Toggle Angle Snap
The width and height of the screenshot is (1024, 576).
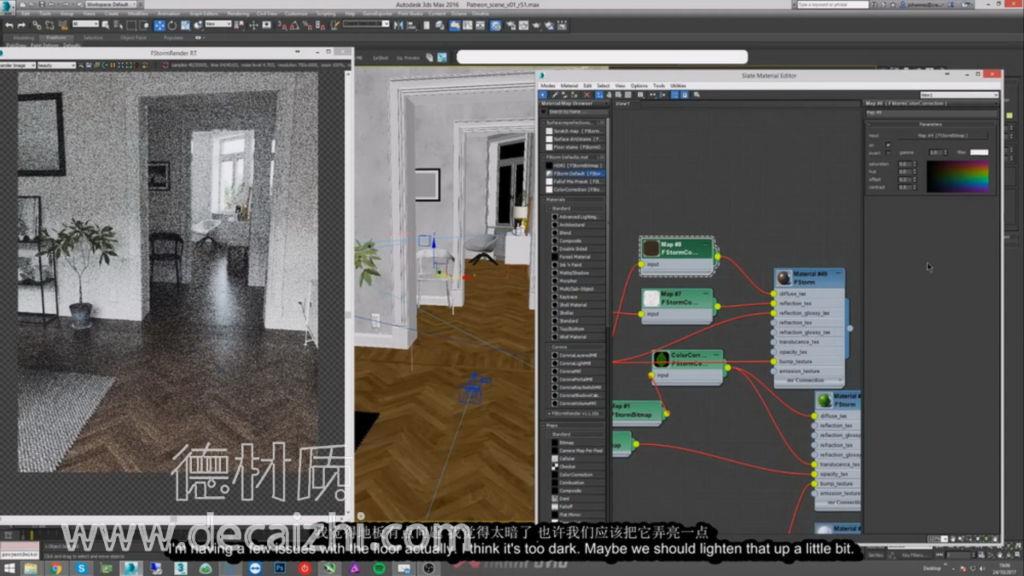(295, 25)
